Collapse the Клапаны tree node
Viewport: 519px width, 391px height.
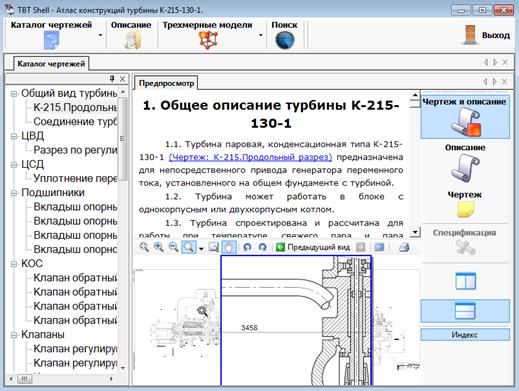coord(14,335)
